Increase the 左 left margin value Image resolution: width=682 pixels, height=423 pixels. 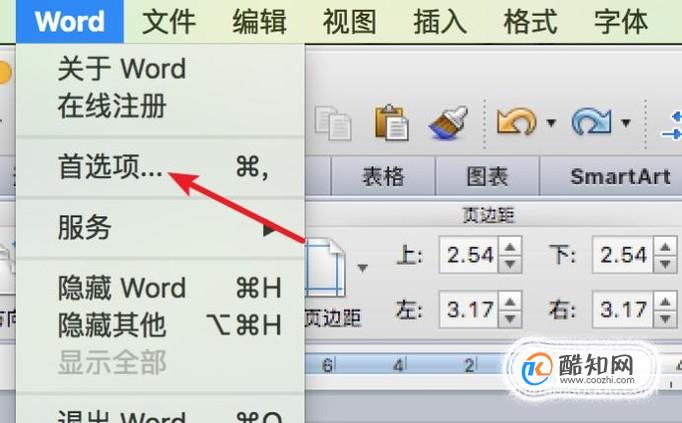tap(510, 302)
